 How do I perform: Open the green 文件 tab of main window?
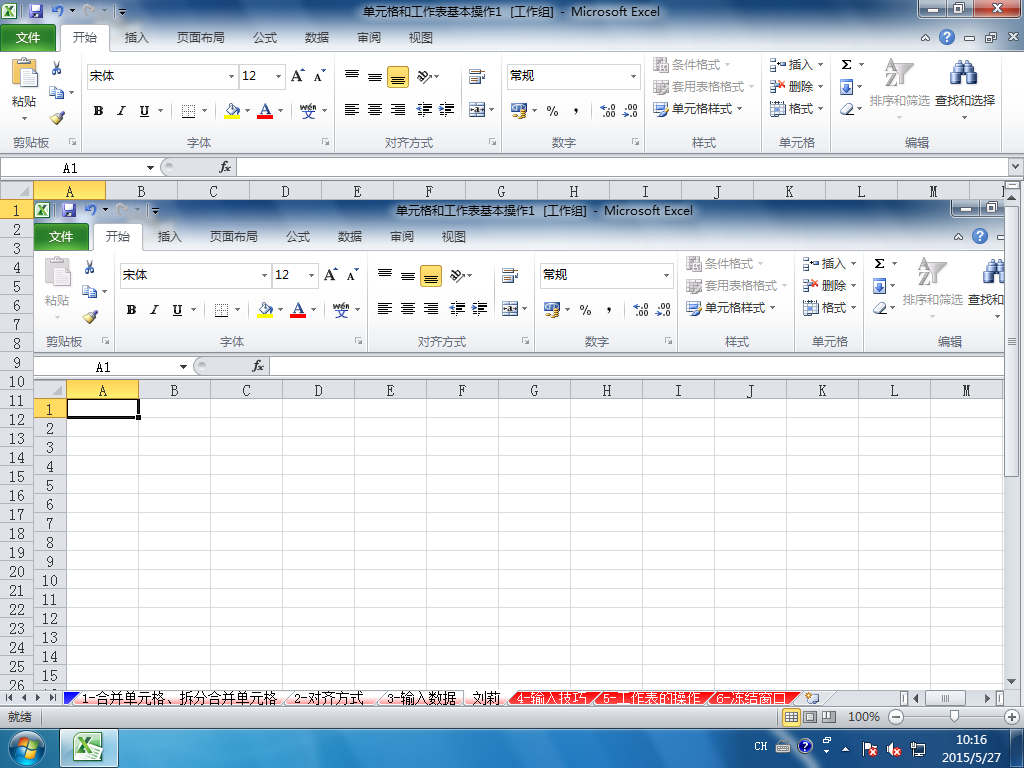coord(27,38)
